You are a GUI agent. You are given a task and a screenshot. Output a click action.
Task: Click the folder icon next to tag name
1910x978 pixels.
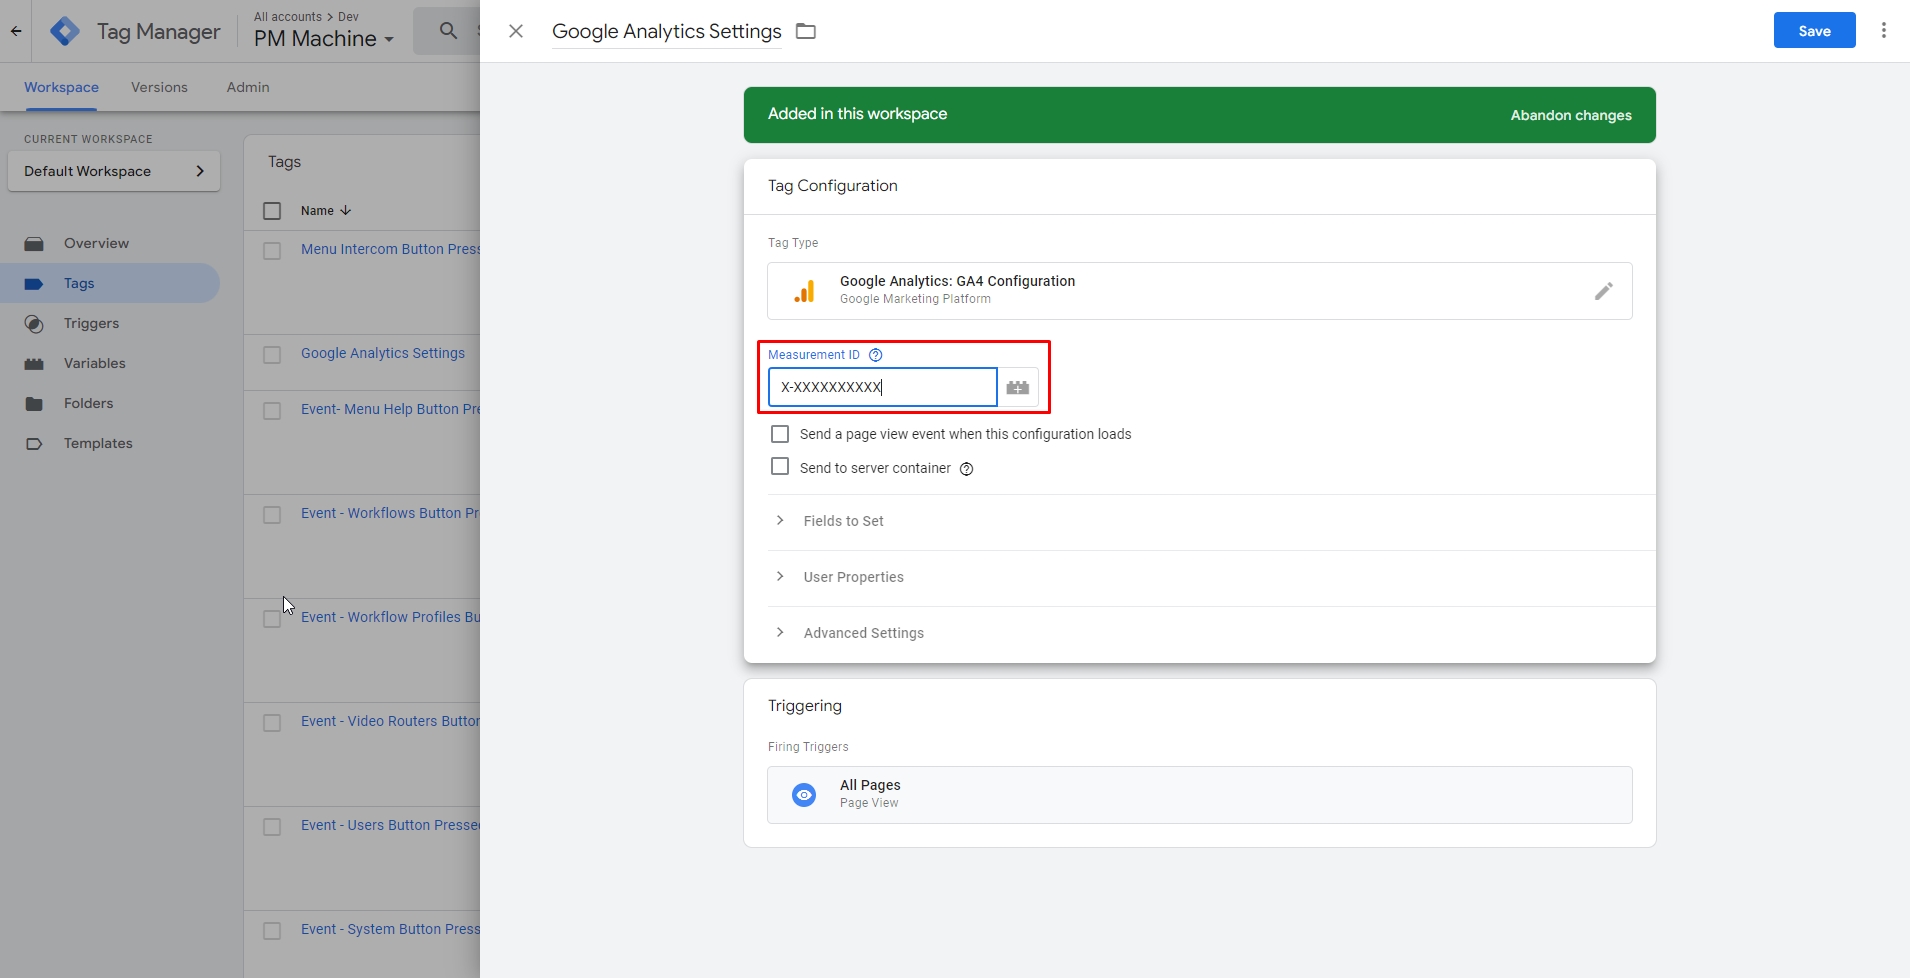[x=806, y=31]
